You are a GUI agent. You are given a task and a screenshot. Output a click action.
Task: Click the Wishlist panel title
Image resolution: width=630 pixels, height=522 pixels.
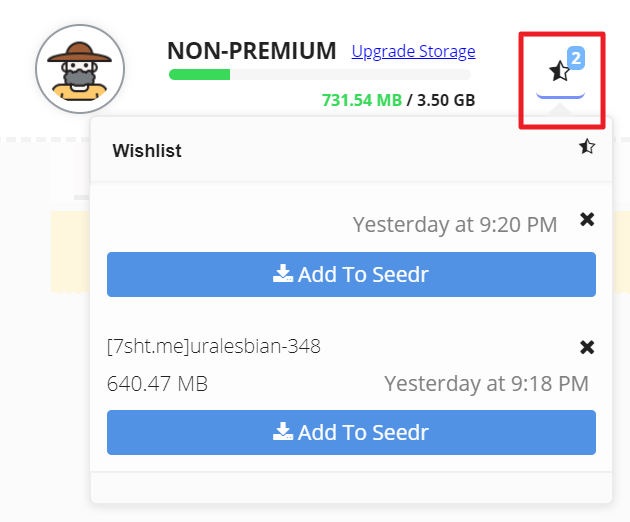[x=147, y=151]
